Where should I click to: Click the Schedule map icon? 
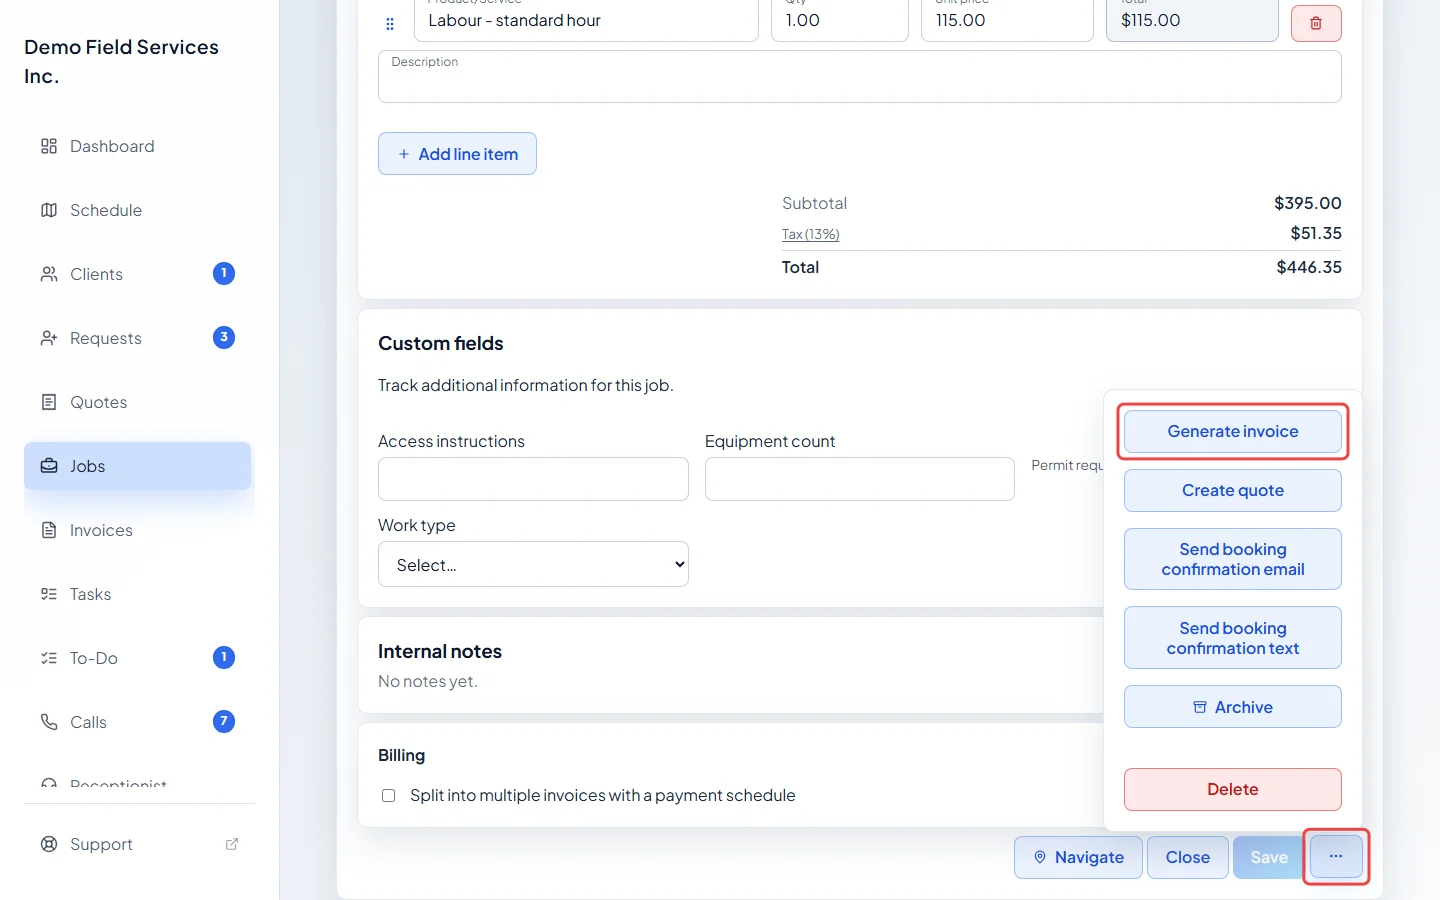click(x=49, y=210)
